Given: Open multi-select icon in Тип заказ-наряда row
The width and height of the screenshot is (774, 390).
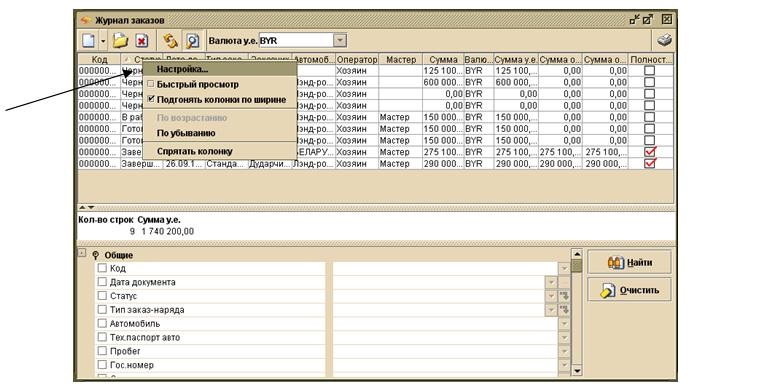Looking at the screenshot, I should (x=564, y=310).
